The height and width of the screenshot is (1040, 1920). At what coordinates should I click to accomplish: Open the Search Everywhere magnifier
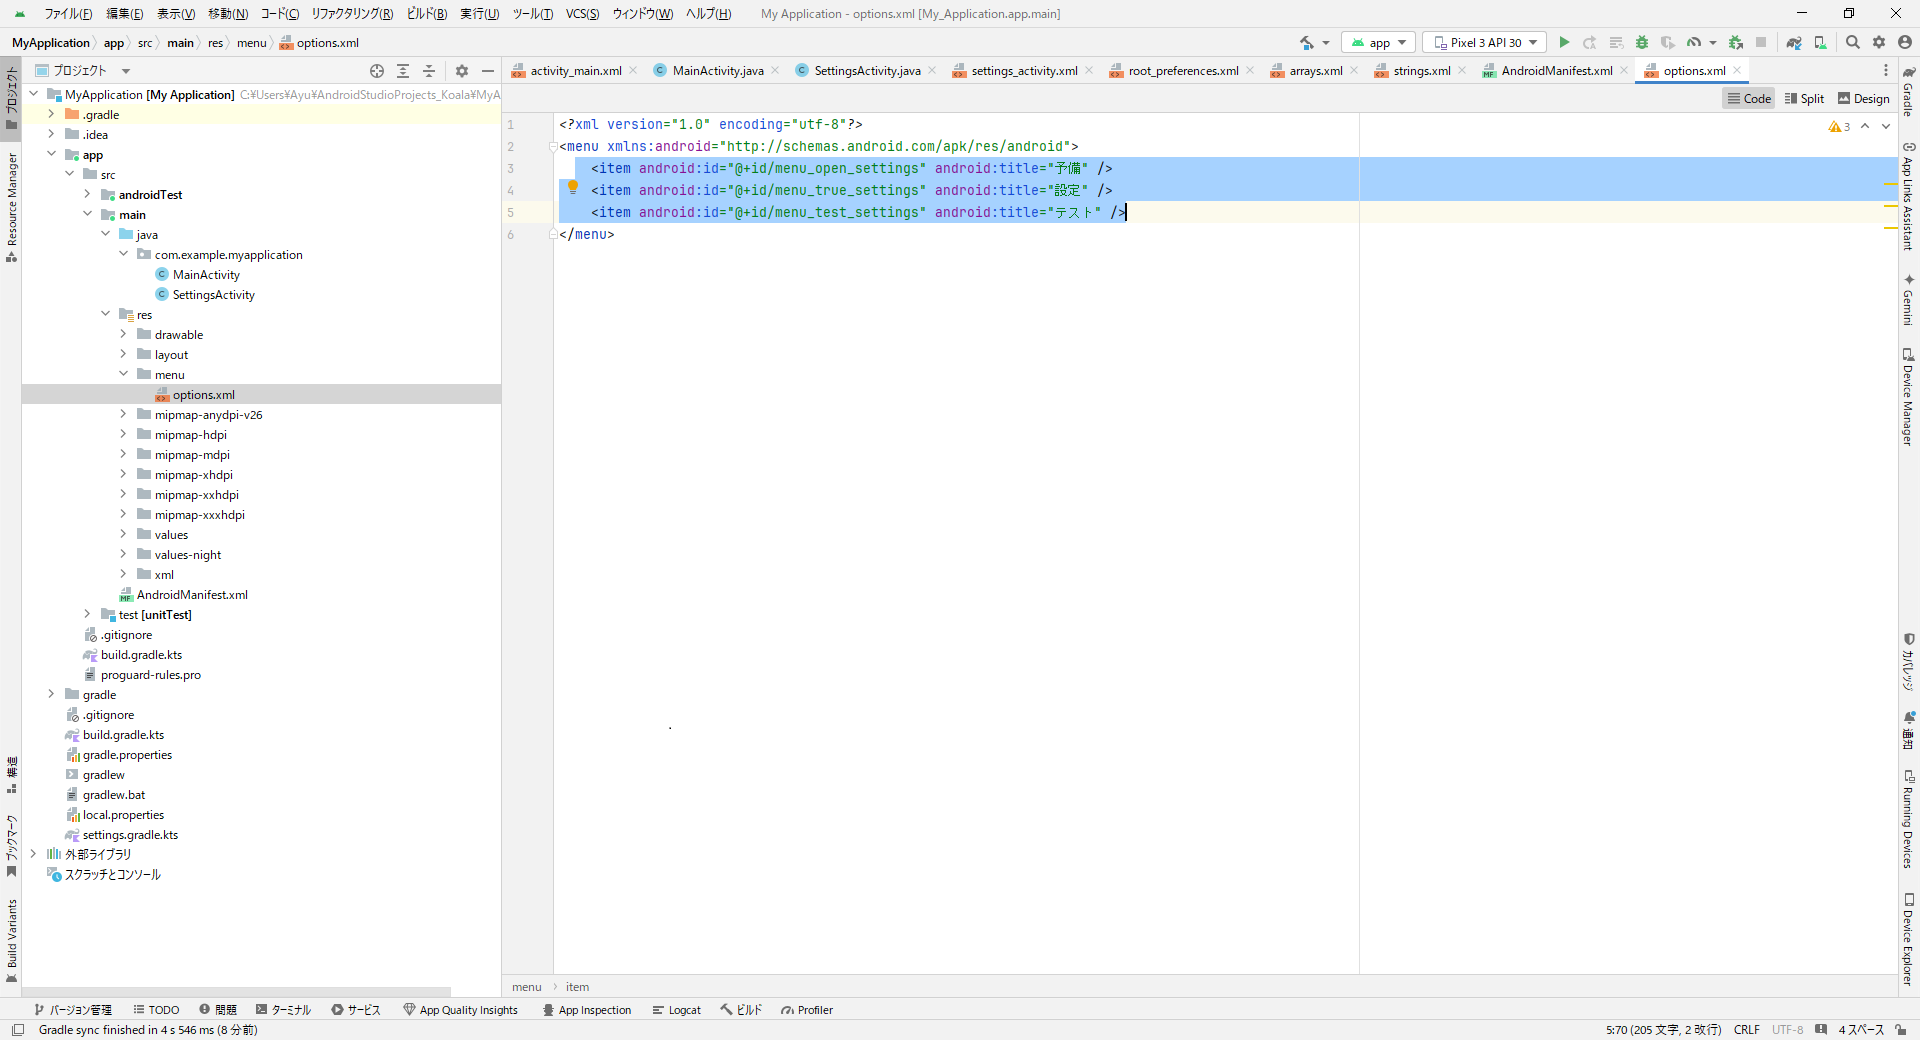point(1853,42)
